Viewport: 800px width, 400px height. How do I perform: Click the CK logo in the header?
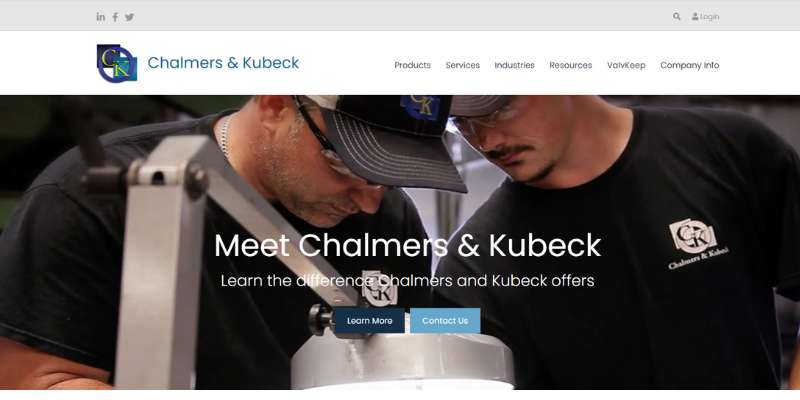click(117, 63)
